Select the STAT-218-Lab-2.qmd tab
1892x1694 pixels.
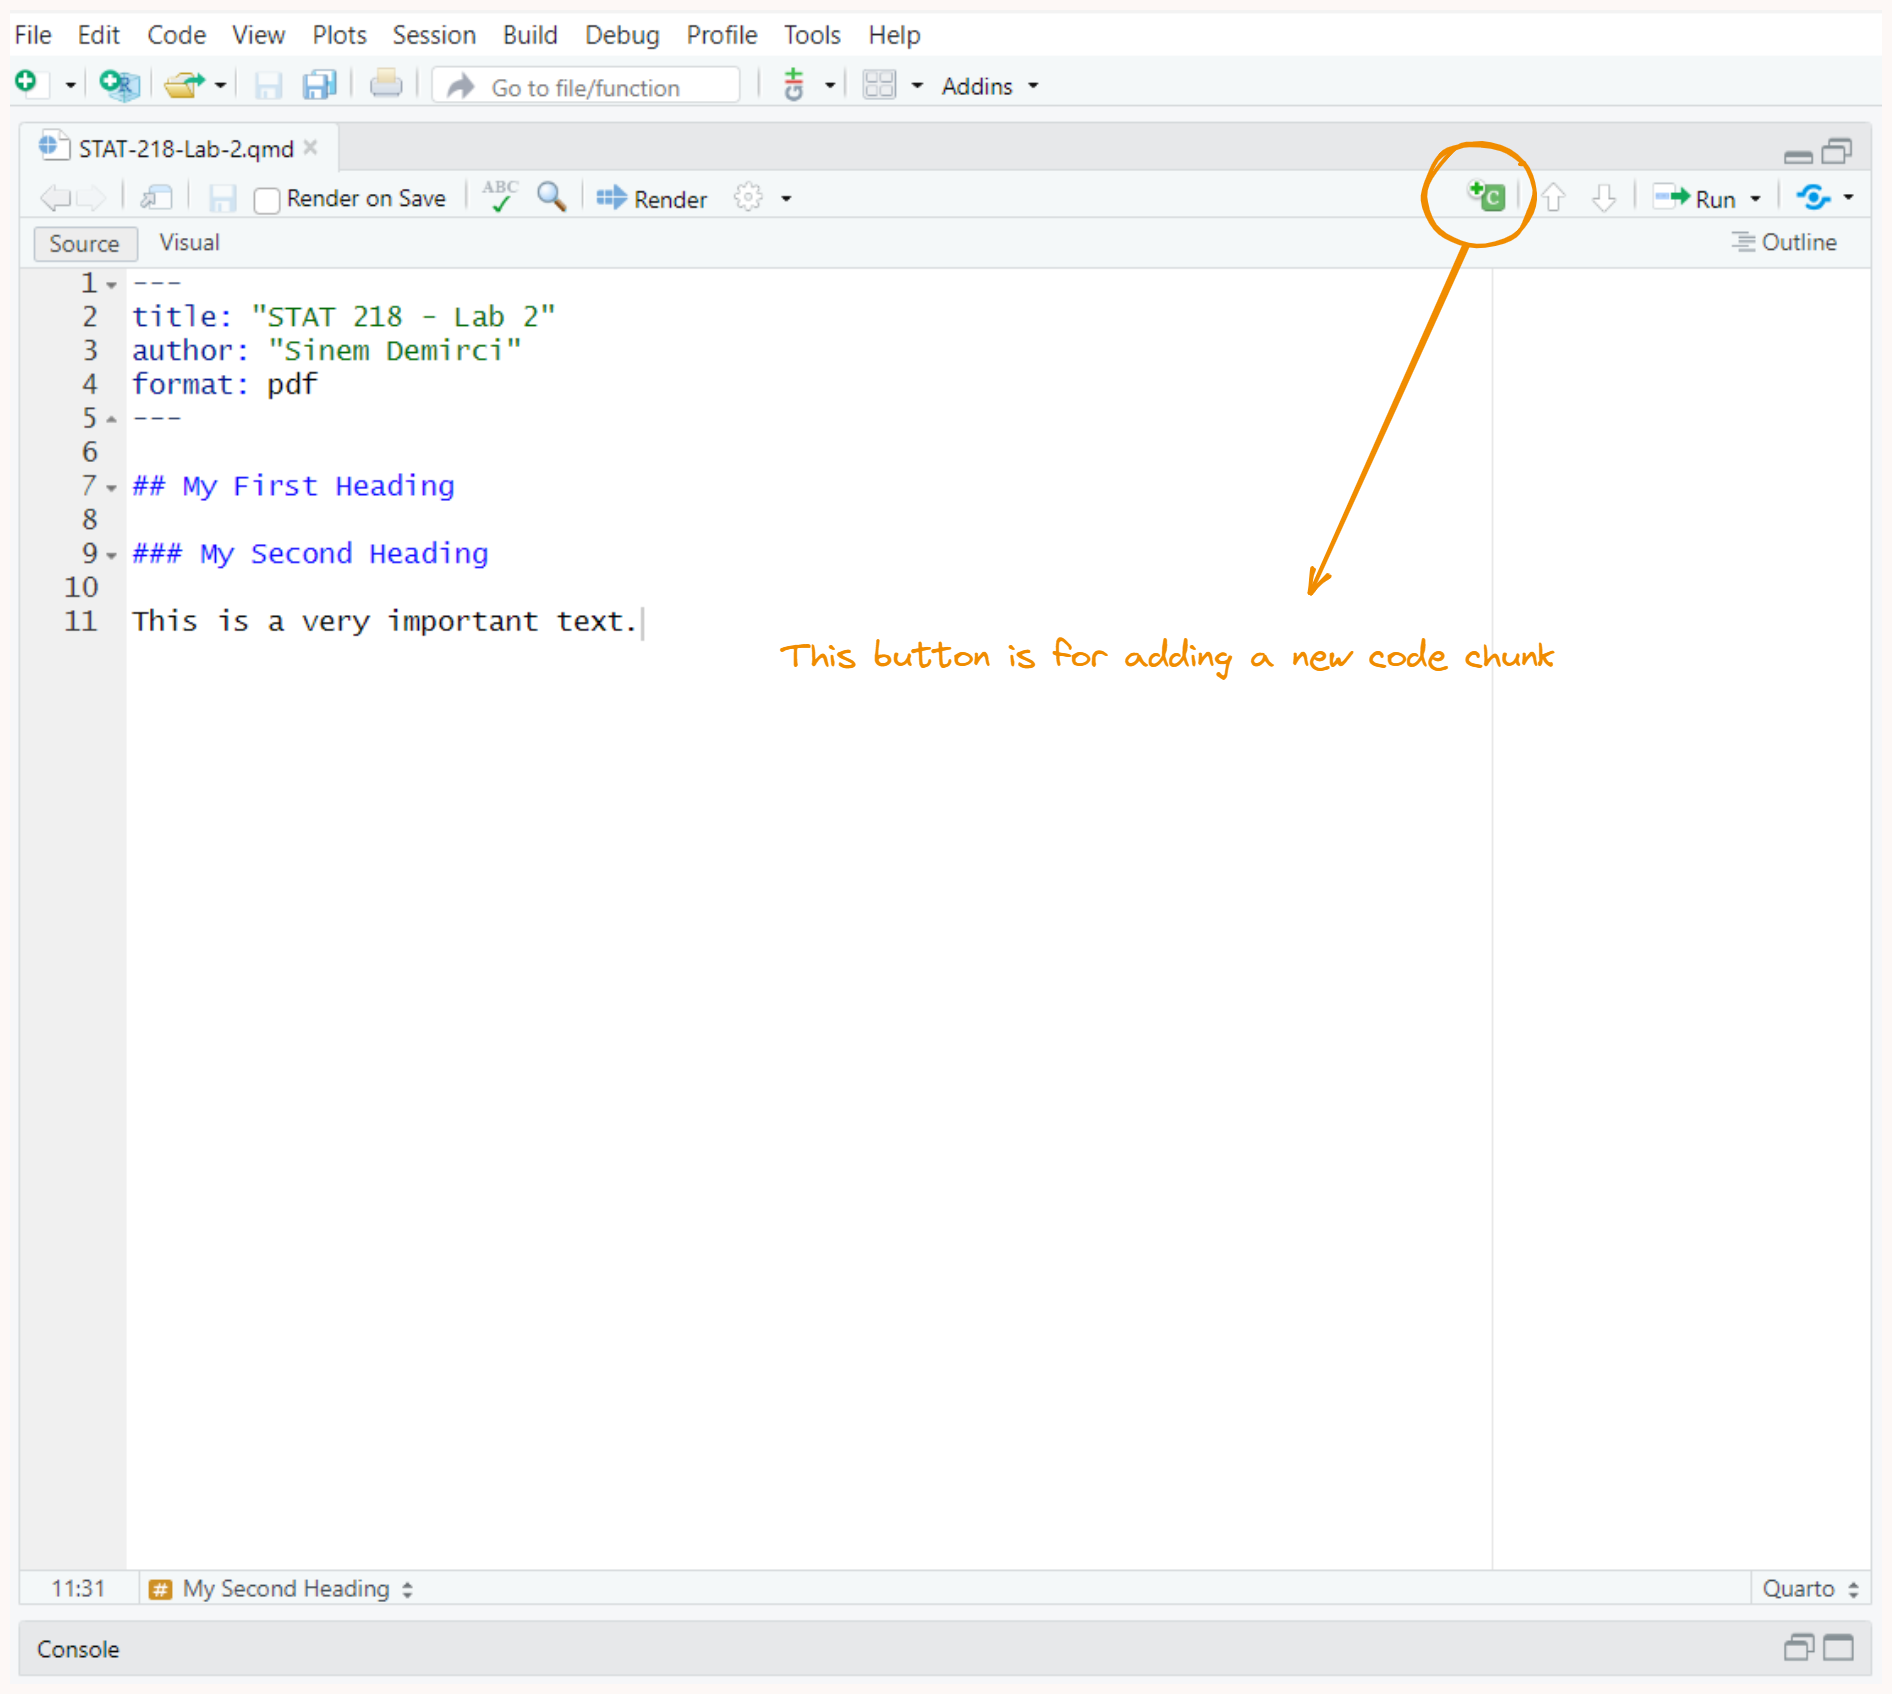(x=185, y=149)
